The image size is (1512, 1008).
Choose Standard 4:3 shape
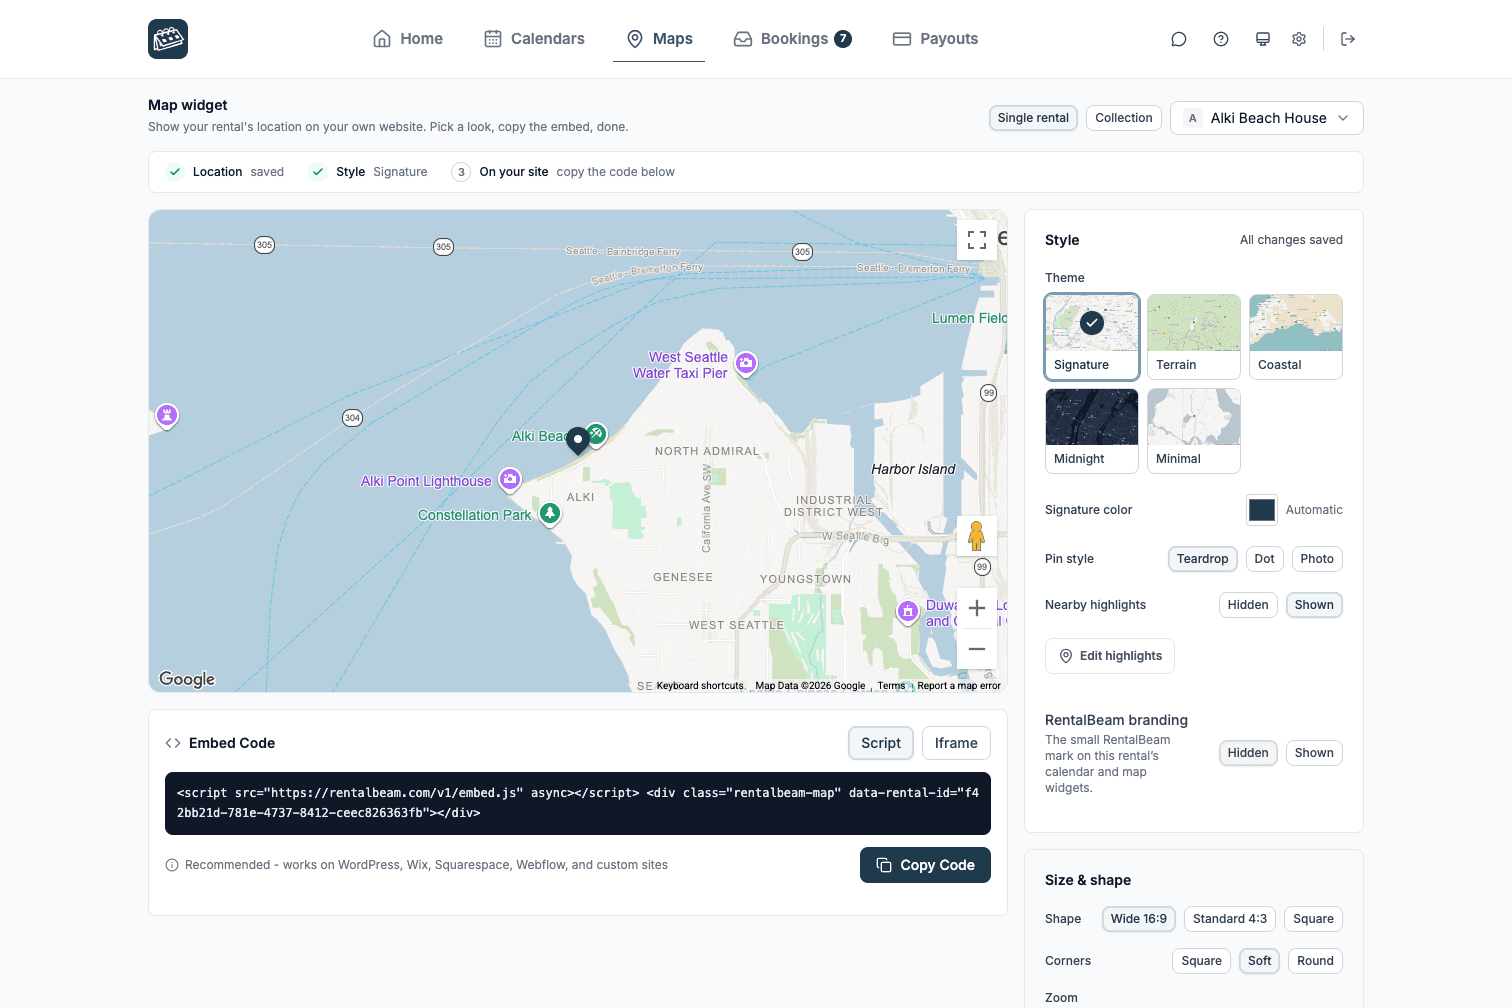tap(1230, 919)
